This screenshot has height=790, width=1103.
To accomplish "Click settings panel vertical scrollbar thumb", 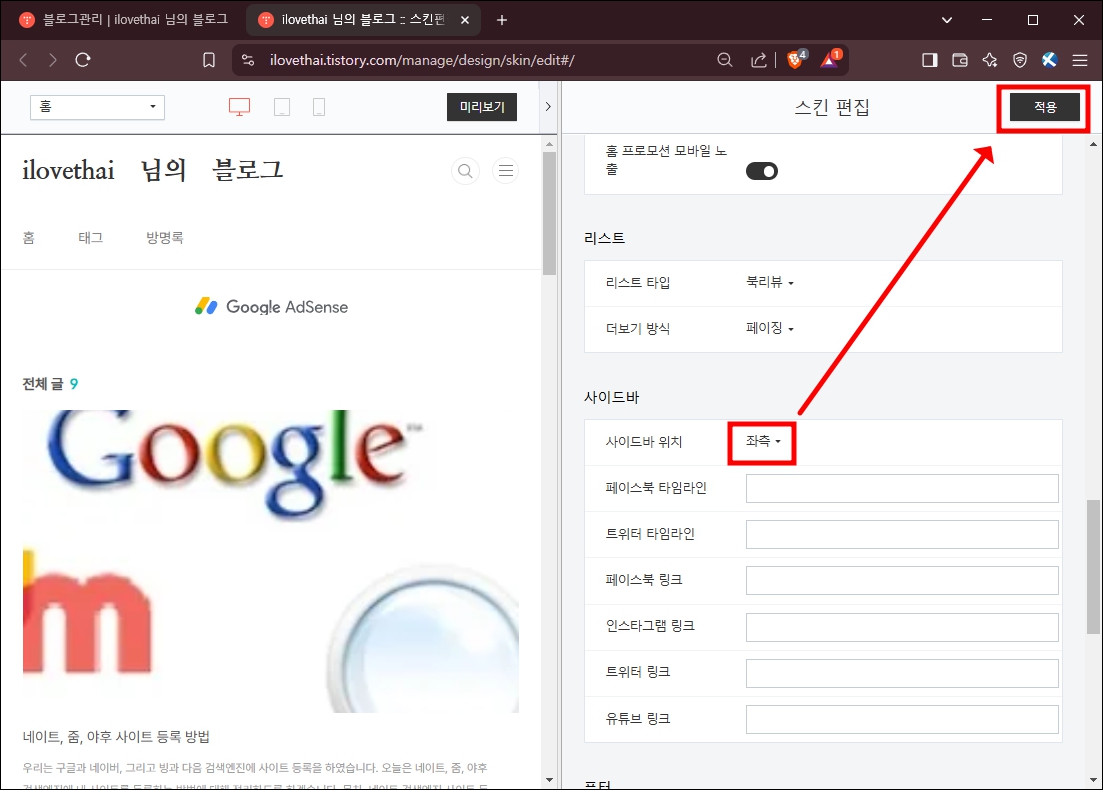I will click(1093, 567).
